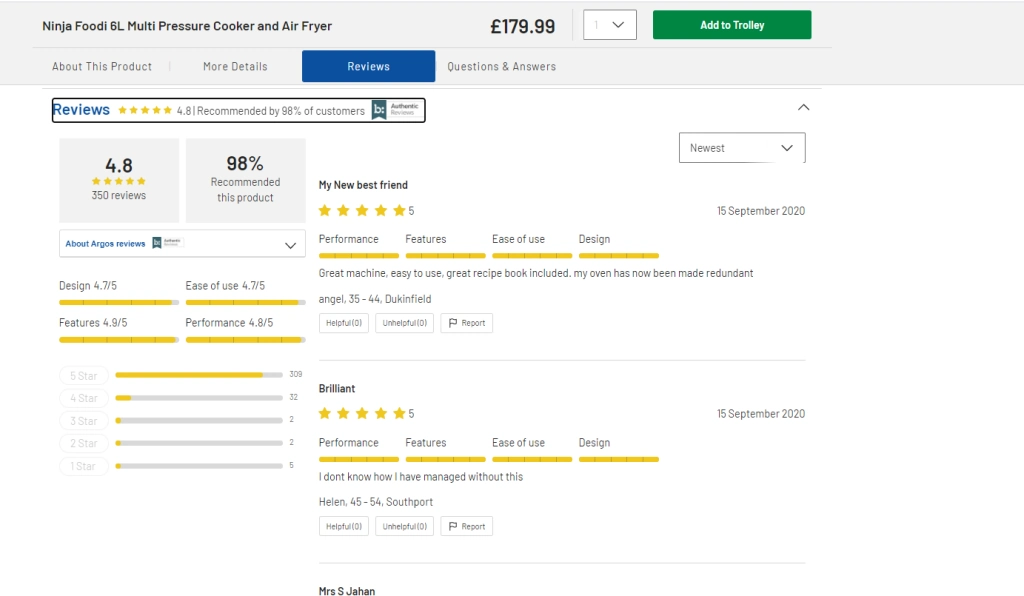Click the Reviews heading link
1024x596 pixels.
tap(81, 110)
